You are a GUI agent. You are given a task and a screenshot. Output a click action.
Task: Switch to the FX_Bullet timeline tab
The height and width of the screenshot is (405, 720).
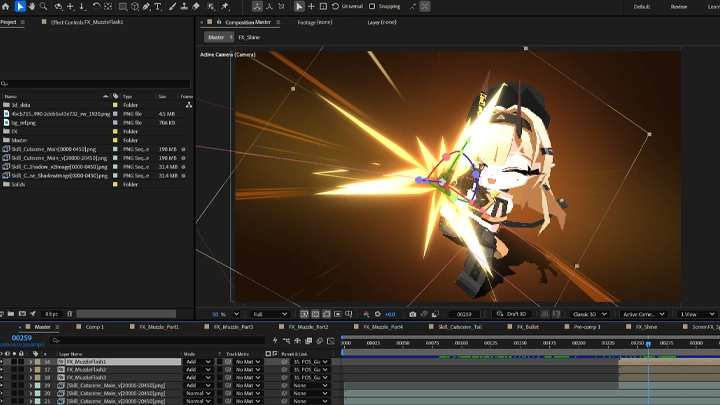tap(528, 327)
